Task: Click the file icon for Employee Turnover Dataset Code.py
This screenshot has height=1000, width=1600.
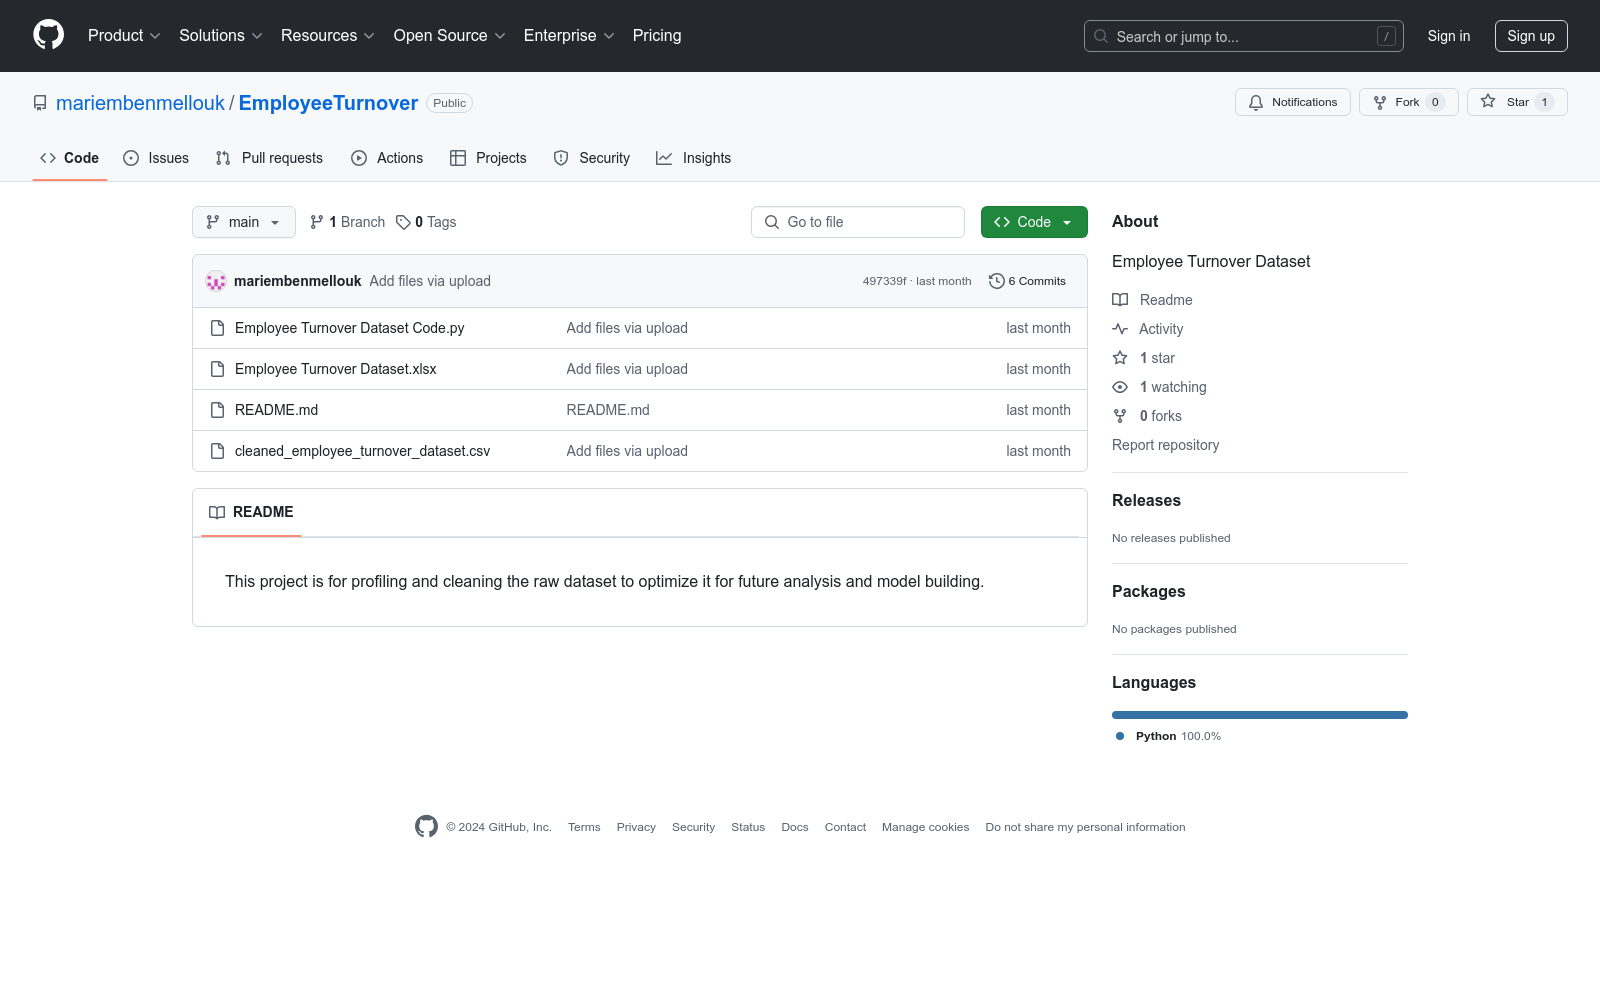Action: 217,328
